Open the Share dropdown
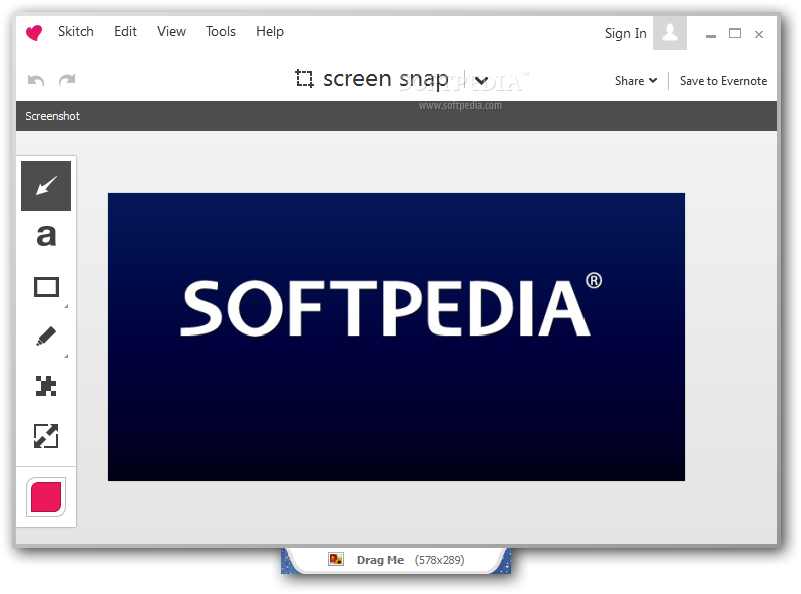Image resolution: width=801 pixels, height=594 pixels. tap(635, 81)
